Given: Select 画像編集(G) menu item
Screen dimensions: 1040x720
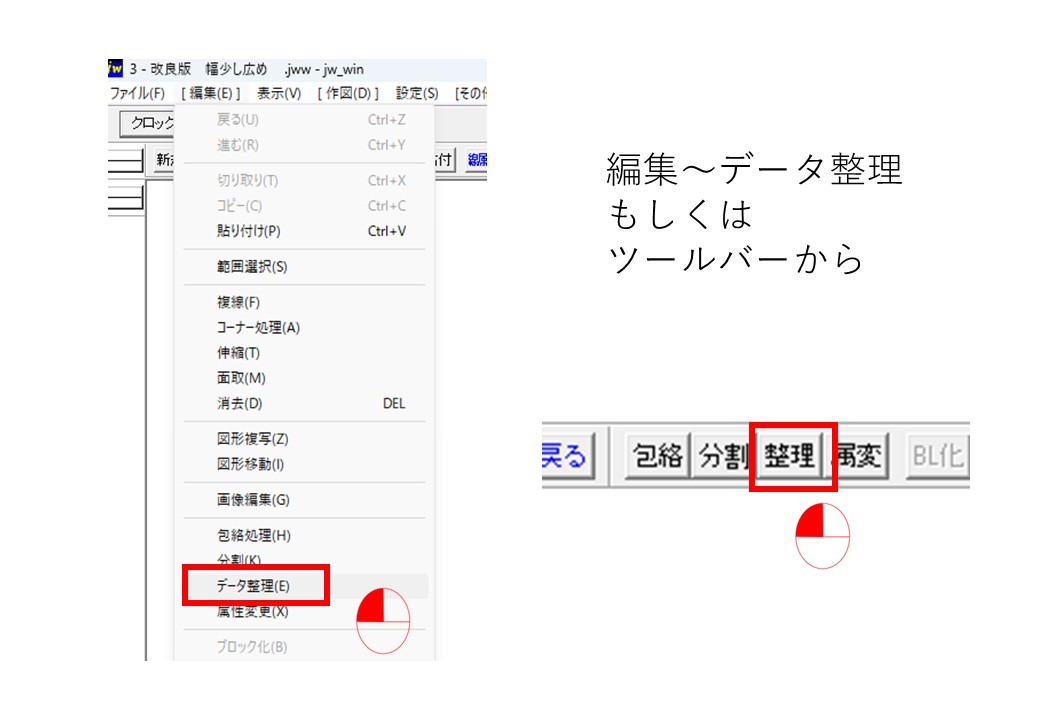Looking at the screenshot, I should pyautogui.click(x=253, y=500).
